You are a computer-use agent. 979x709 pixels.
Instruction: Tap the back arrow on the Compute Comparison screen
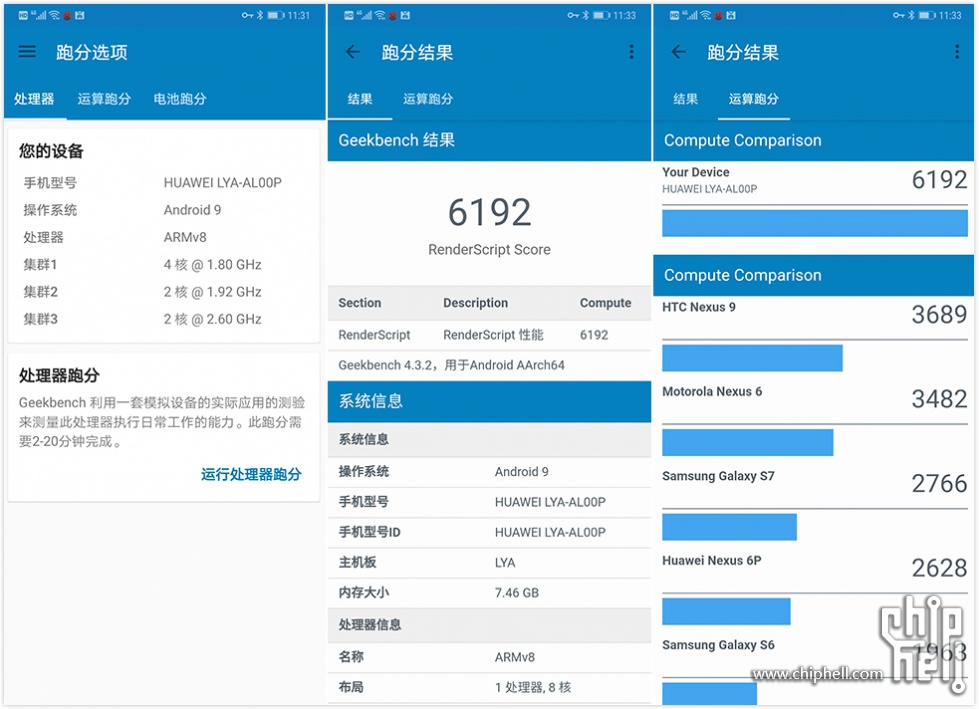point(679,52)
